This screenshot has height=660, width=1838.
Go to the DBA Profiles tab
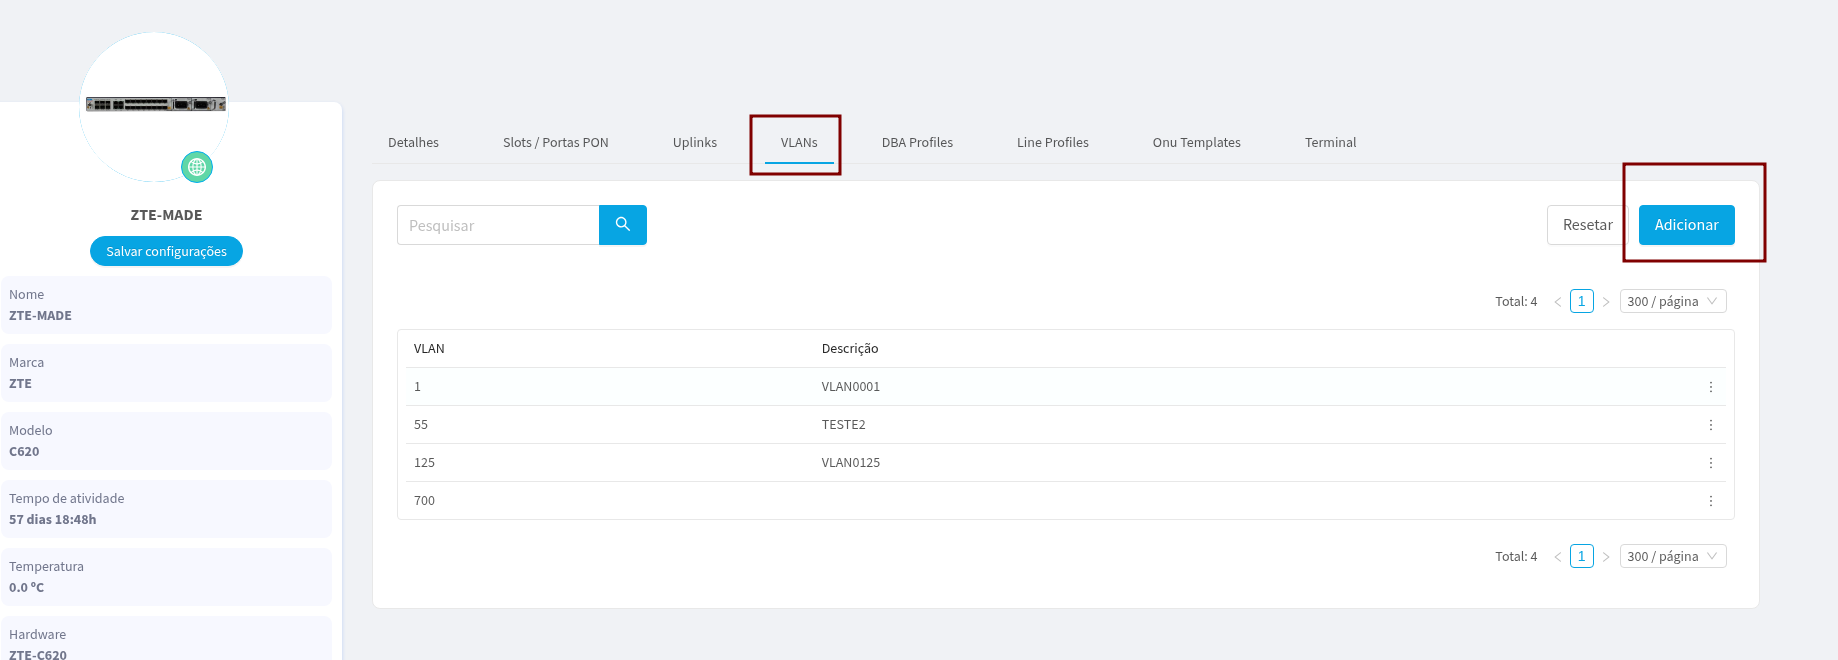click(917, 143)
